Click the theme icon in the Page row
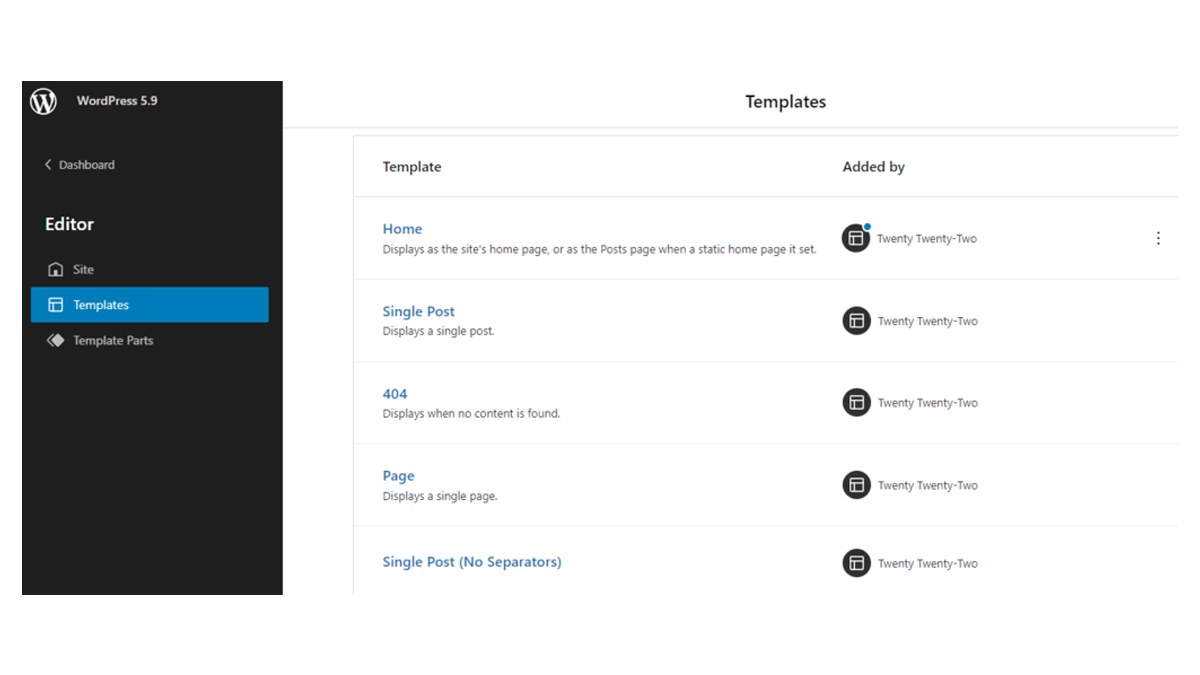Image resolution: width=1200 pixels, height=675 pixels. pos(856,485)
